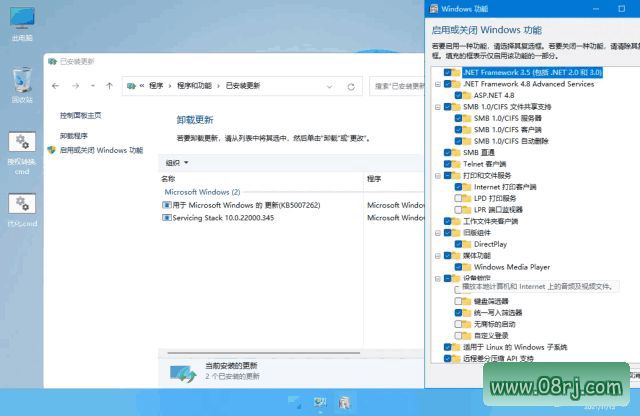Uncheck Internet 打印客户端 checkbox

(458, 187)
